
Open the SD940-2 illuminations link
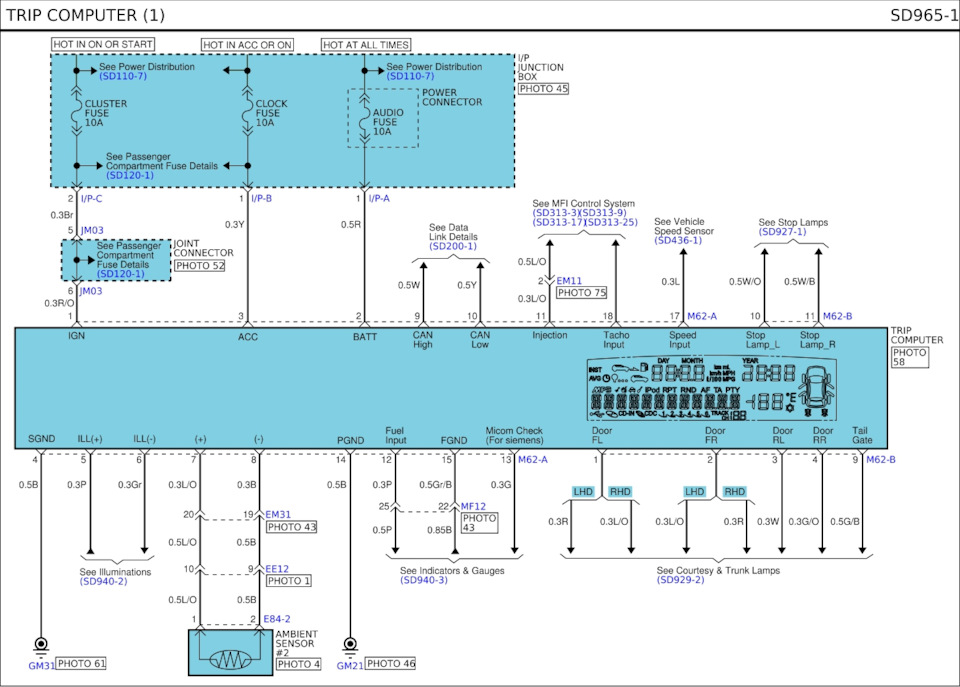(x=103, y=581)
